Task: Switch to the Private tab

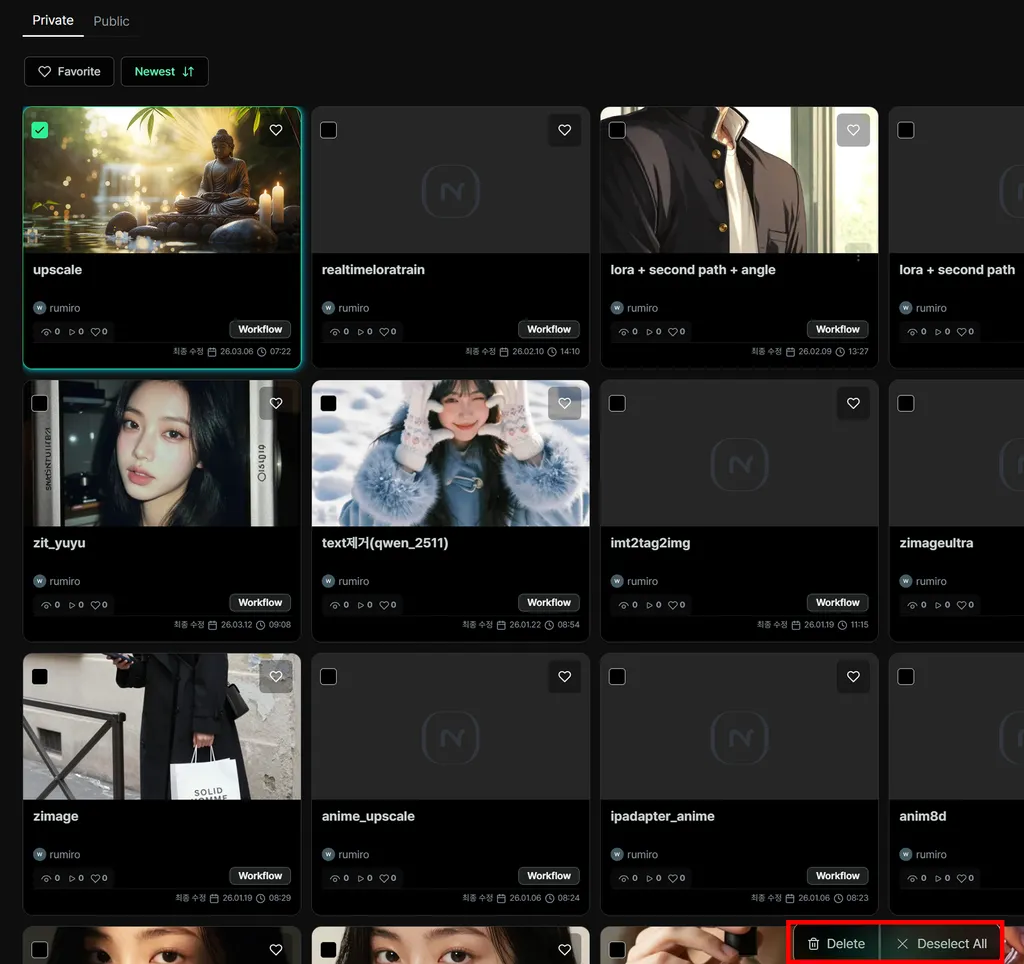Action: pyautogui.click(x=53, y=20)
